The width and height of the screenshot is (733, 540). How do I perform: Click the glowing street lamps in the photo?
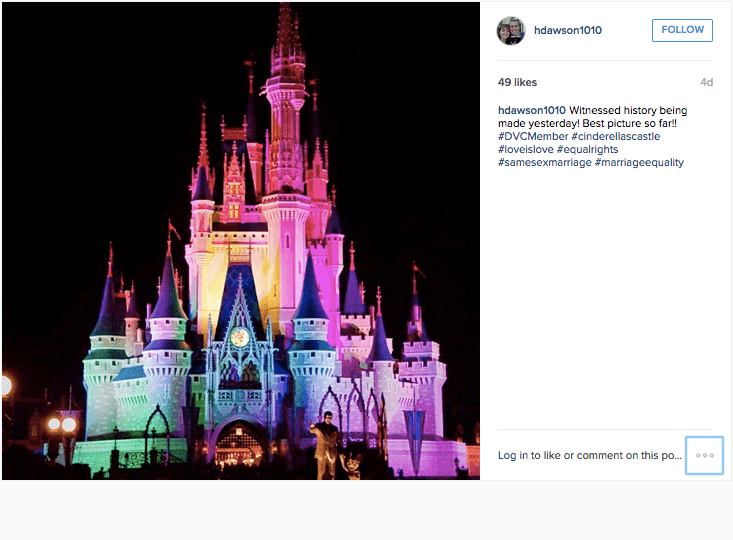tap(62, 425)
